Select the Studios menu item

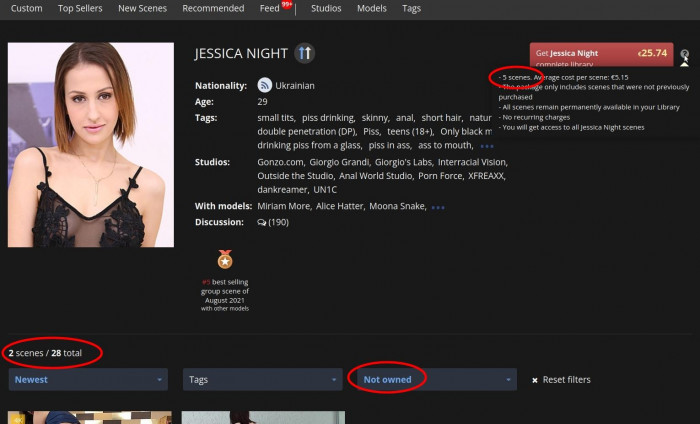pos(326,8)
